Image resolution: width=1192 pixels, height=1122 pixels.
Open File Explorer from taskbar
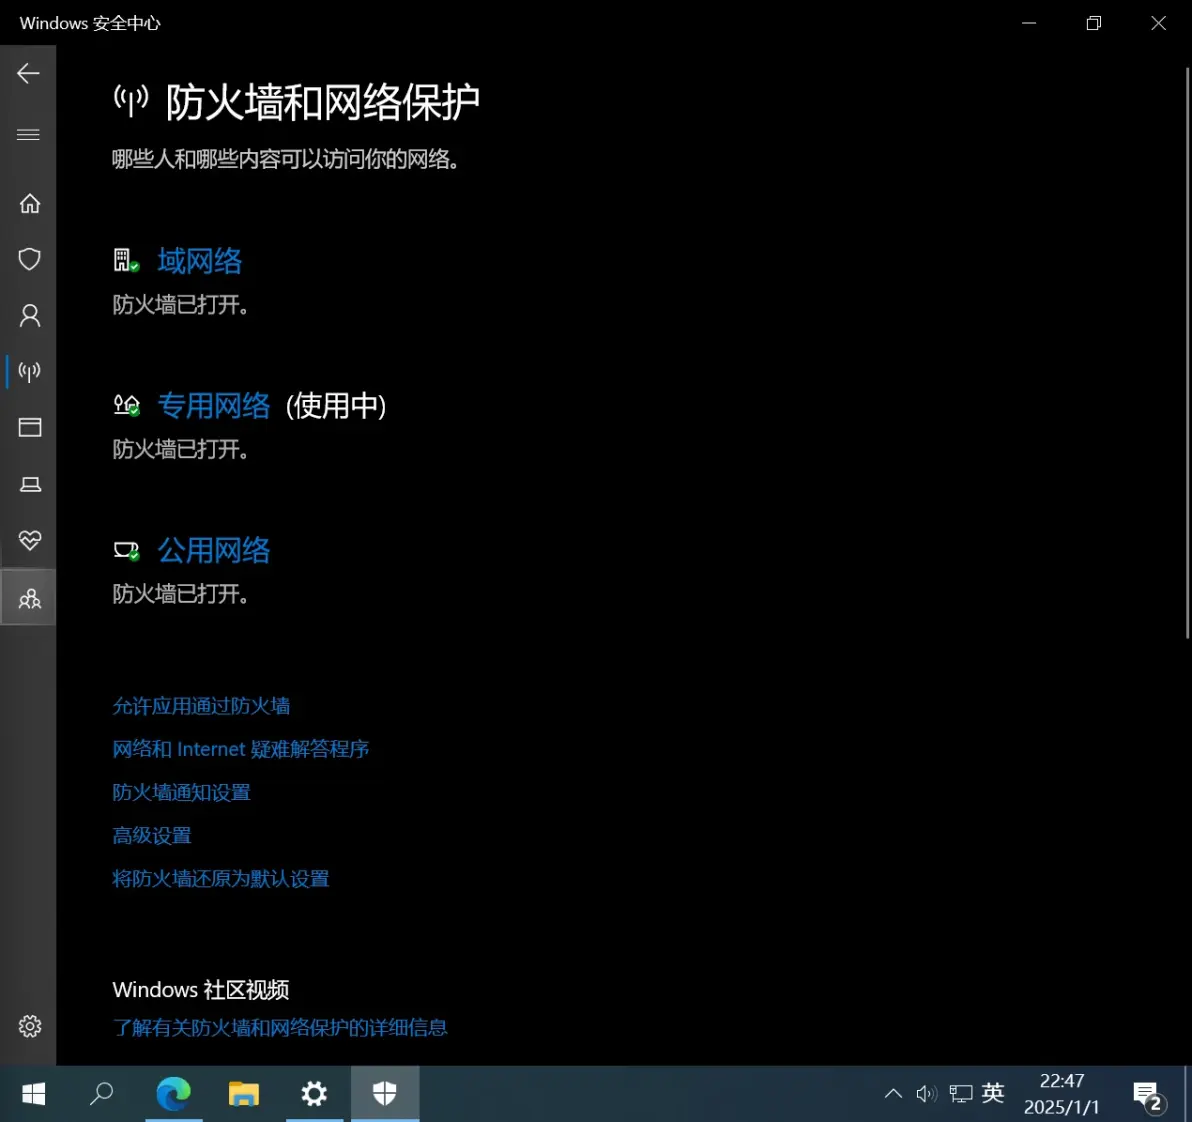[x=244, y=1094]
